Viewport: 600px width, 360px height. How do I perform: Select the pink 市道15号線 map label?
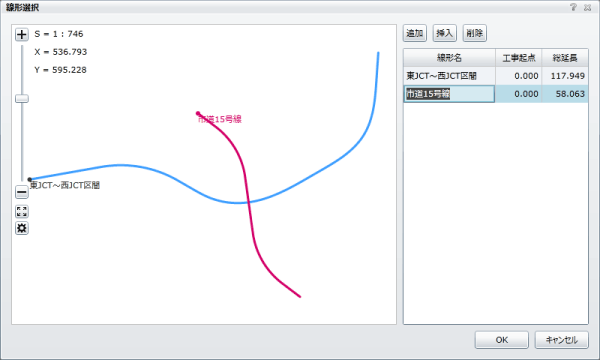tap(220, 119)
